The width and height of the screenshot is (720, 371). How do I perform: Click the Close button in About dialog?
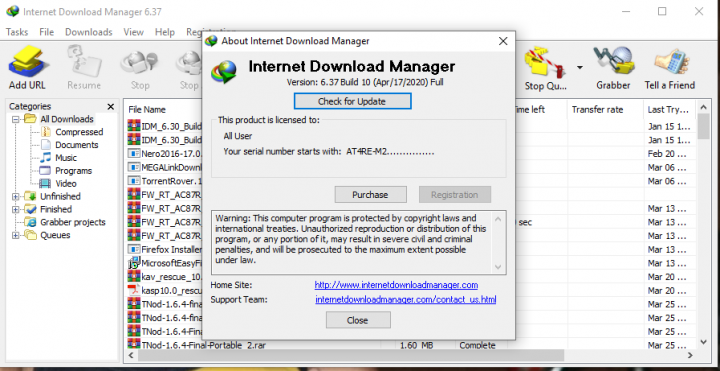tap(358, 320)
